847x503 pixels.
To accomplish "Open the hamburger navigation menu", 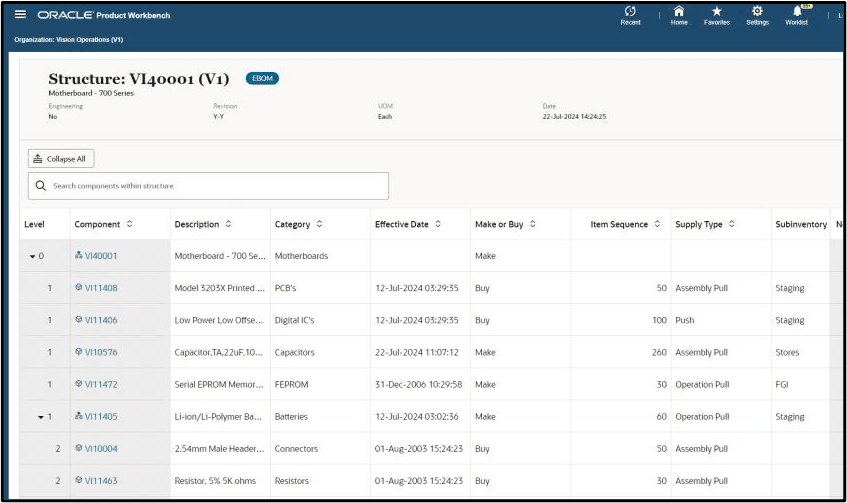I will (20, 15).
